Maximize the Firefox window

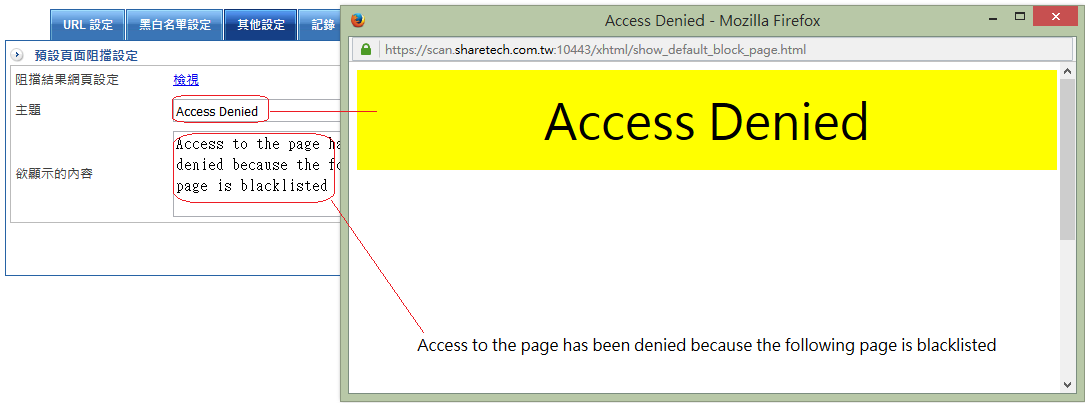1020,18
